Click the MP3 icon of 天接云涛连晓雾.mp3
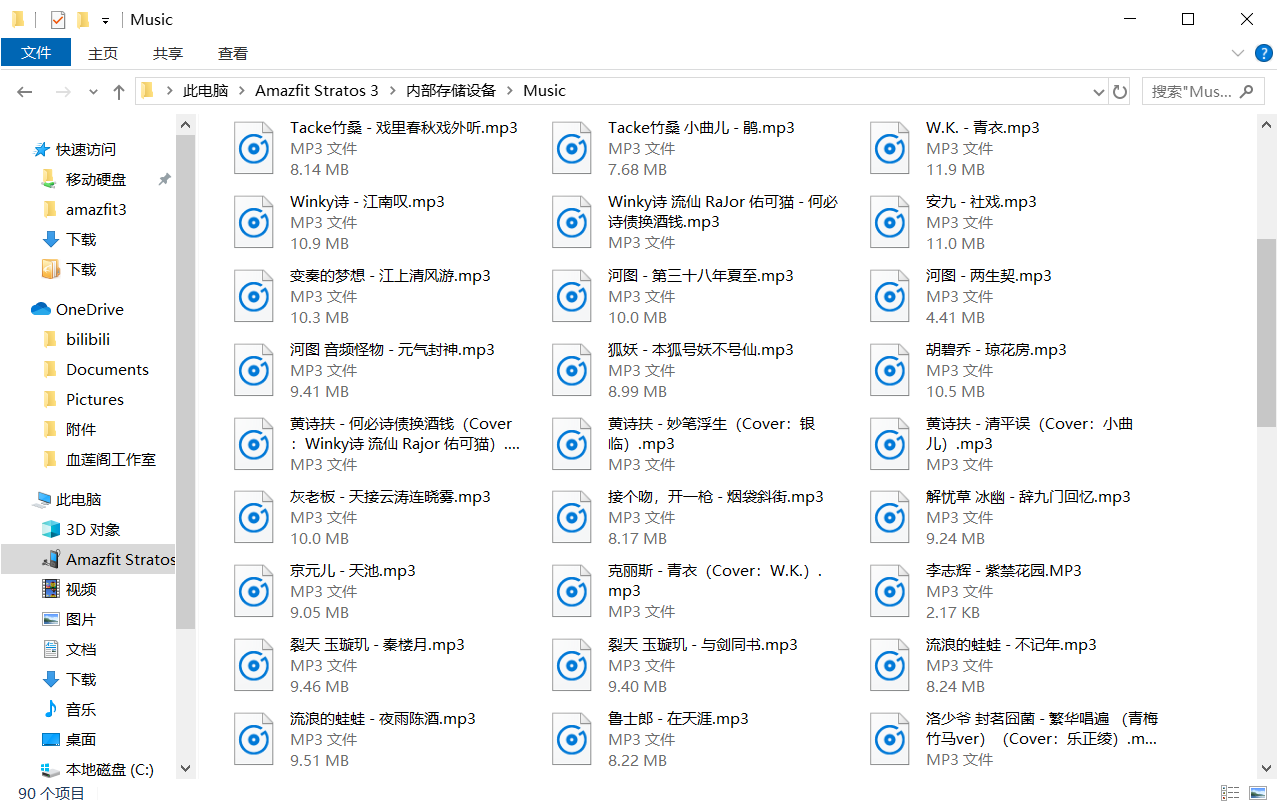Screen dimensions: 1278x809 (x=254, y=517)
